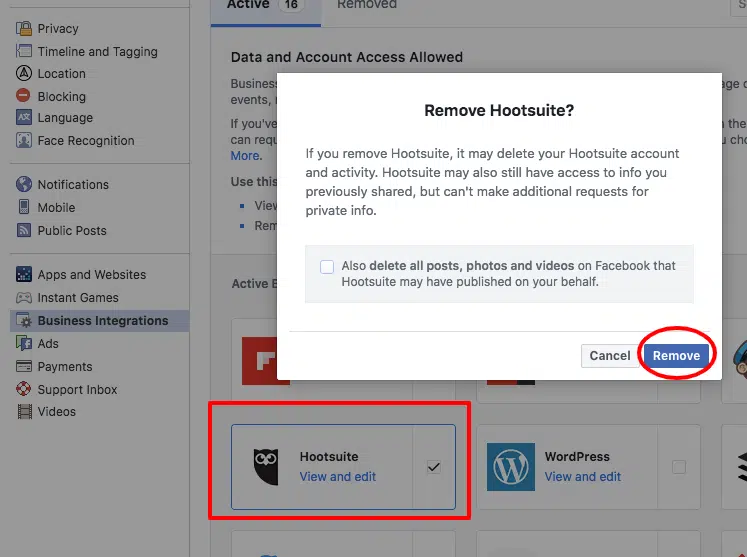Open Apps and Websites settings

(x=91, y=274)
